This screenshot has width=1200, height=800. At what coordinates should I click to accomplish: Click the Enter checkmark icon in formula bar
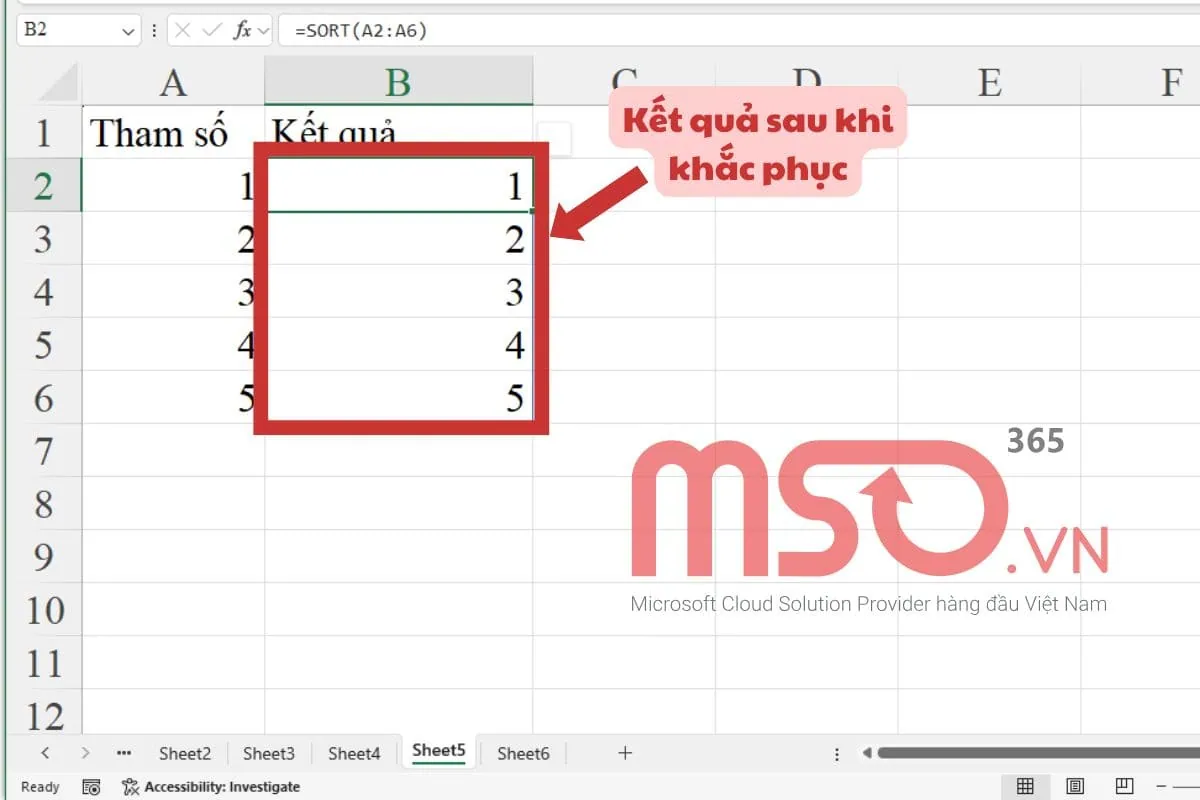pos(210,30)
